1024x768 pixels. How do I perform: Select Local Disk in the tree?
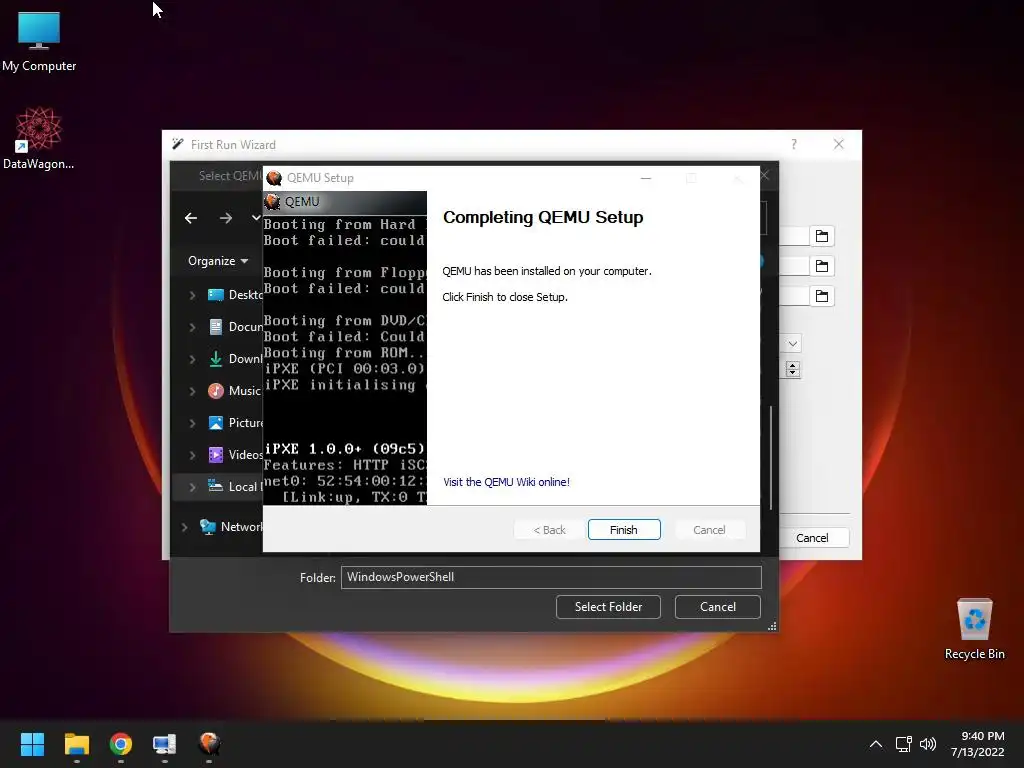(235, 487)
